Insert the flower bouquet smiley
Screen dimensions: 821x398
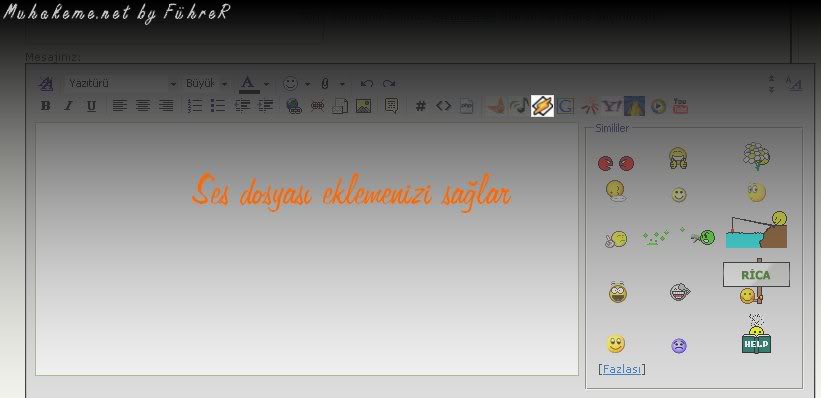[x=757, y=156]
